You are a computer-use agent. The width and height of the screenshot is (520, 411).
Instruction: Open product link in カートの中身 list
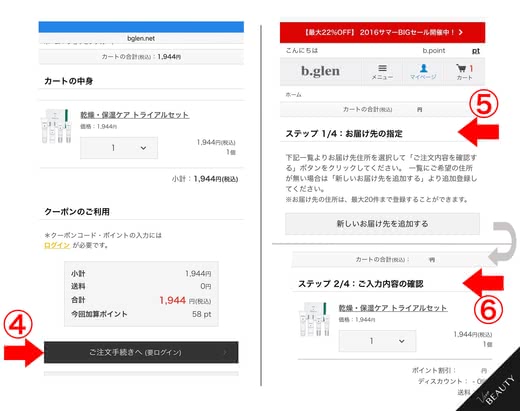(135, 115)
